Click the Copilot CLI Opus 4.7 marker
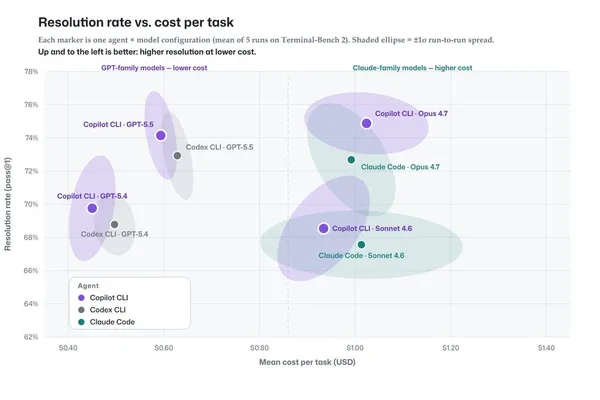600x400 pixels. pos(366,123)
